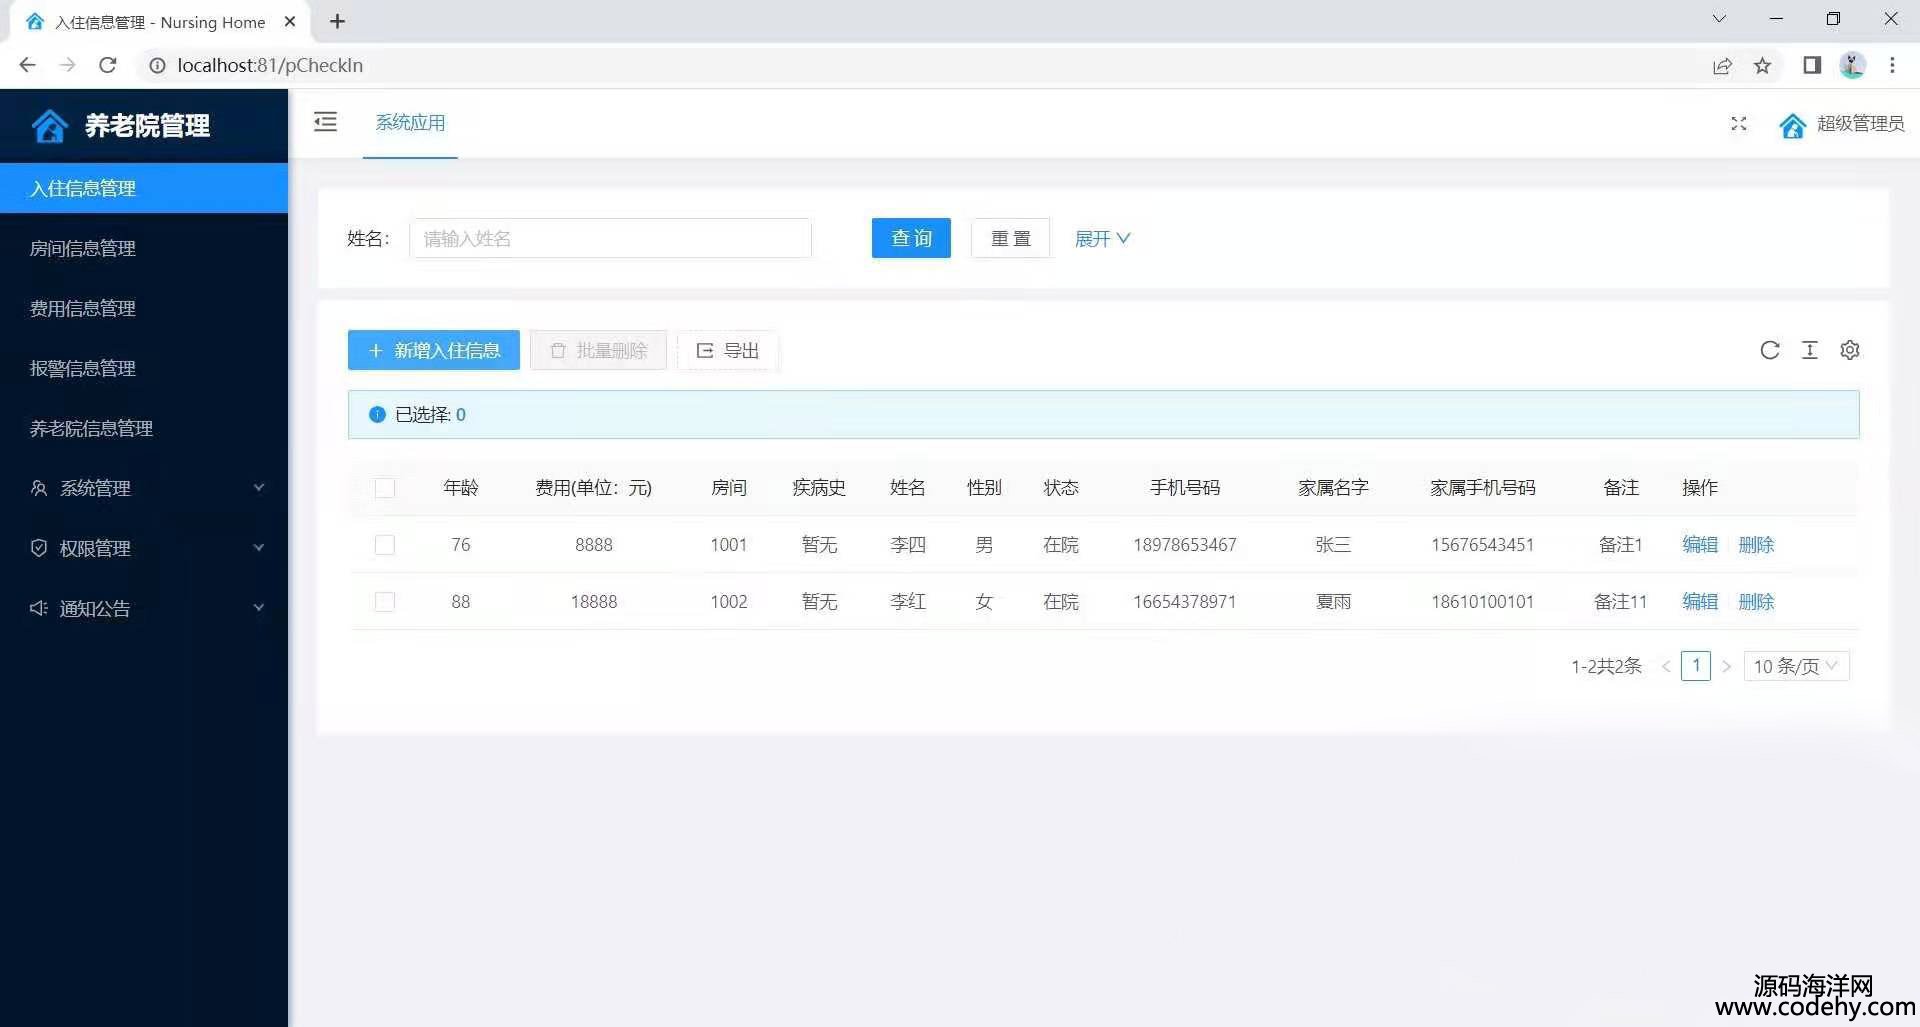The height and width of the screenshot is (1027, 1920).
Task: Open the Chrome three-dot menu
Action: [1892, 65]
